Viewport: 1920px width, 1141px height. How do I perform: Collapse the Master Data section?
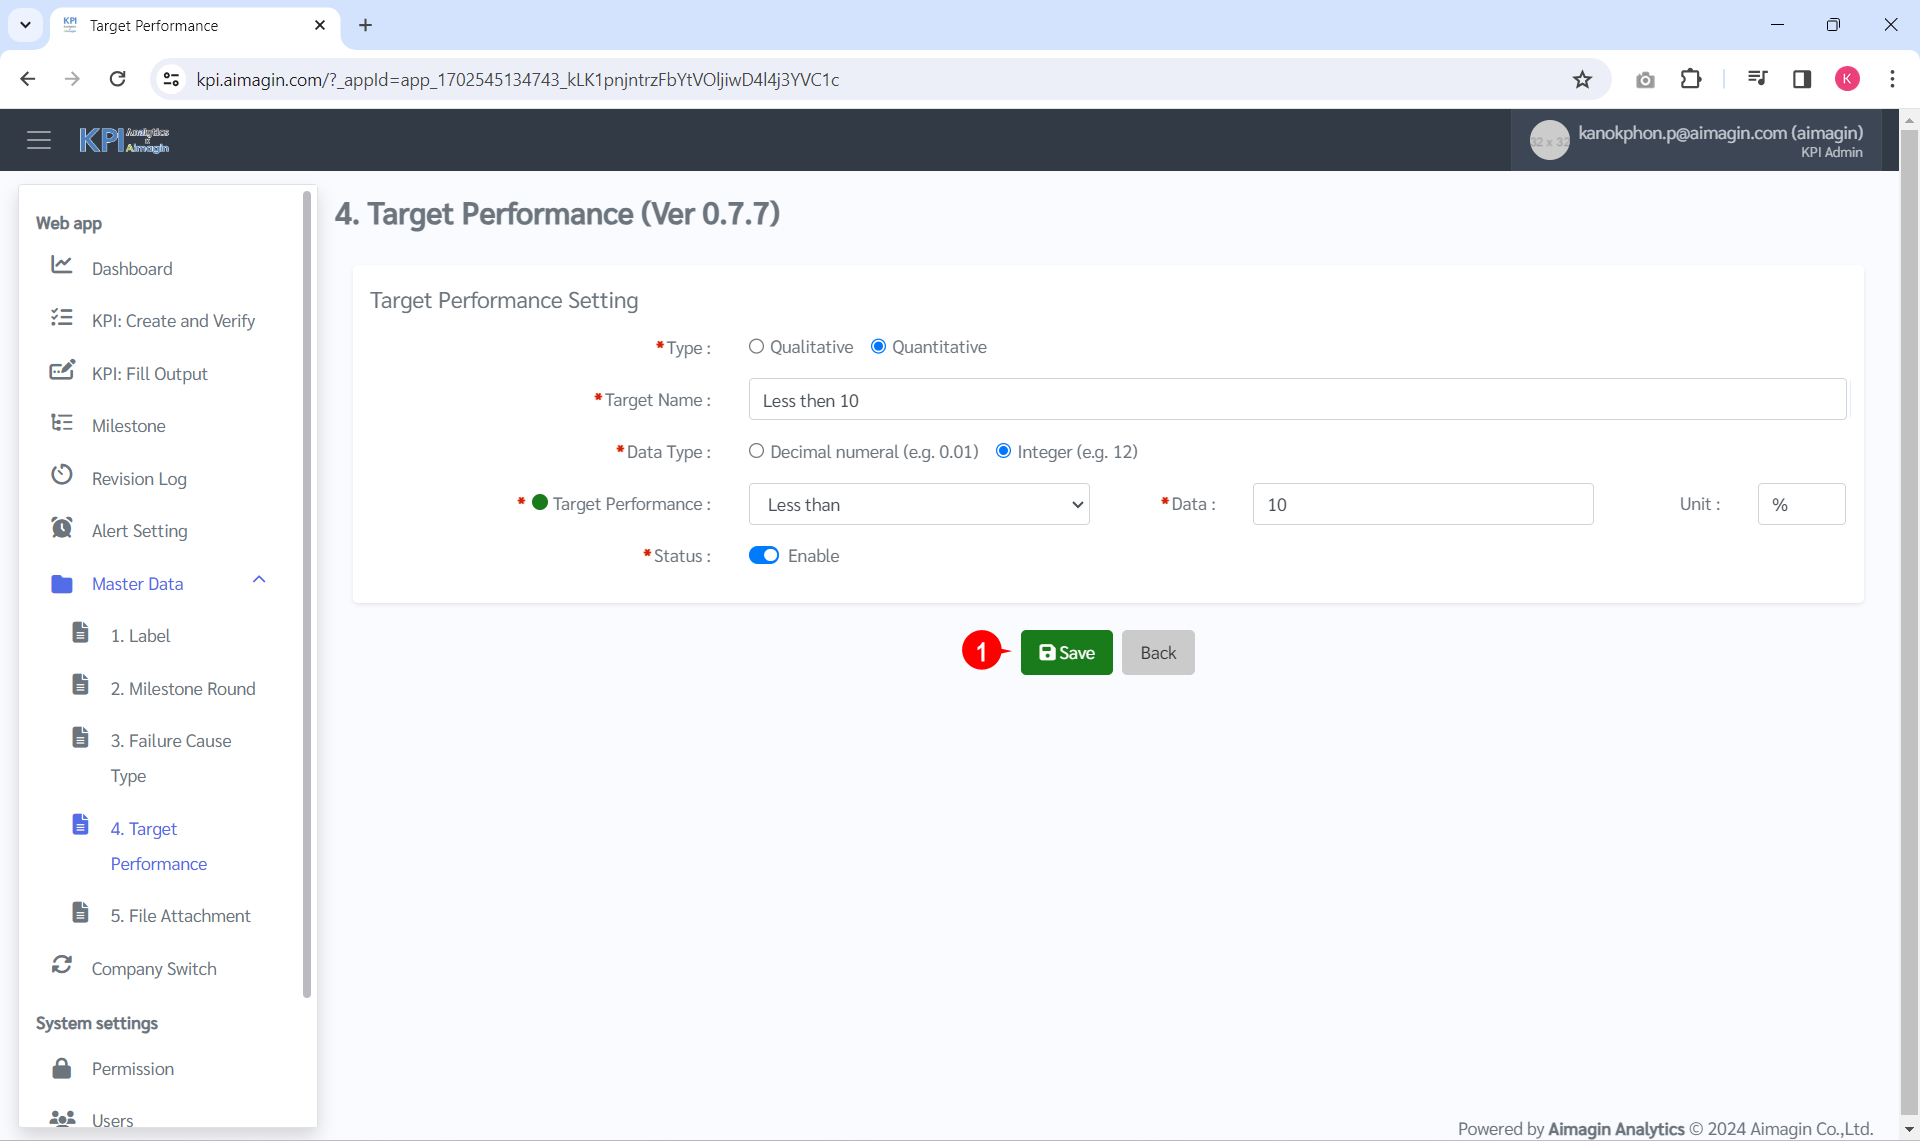click(259, 580)
